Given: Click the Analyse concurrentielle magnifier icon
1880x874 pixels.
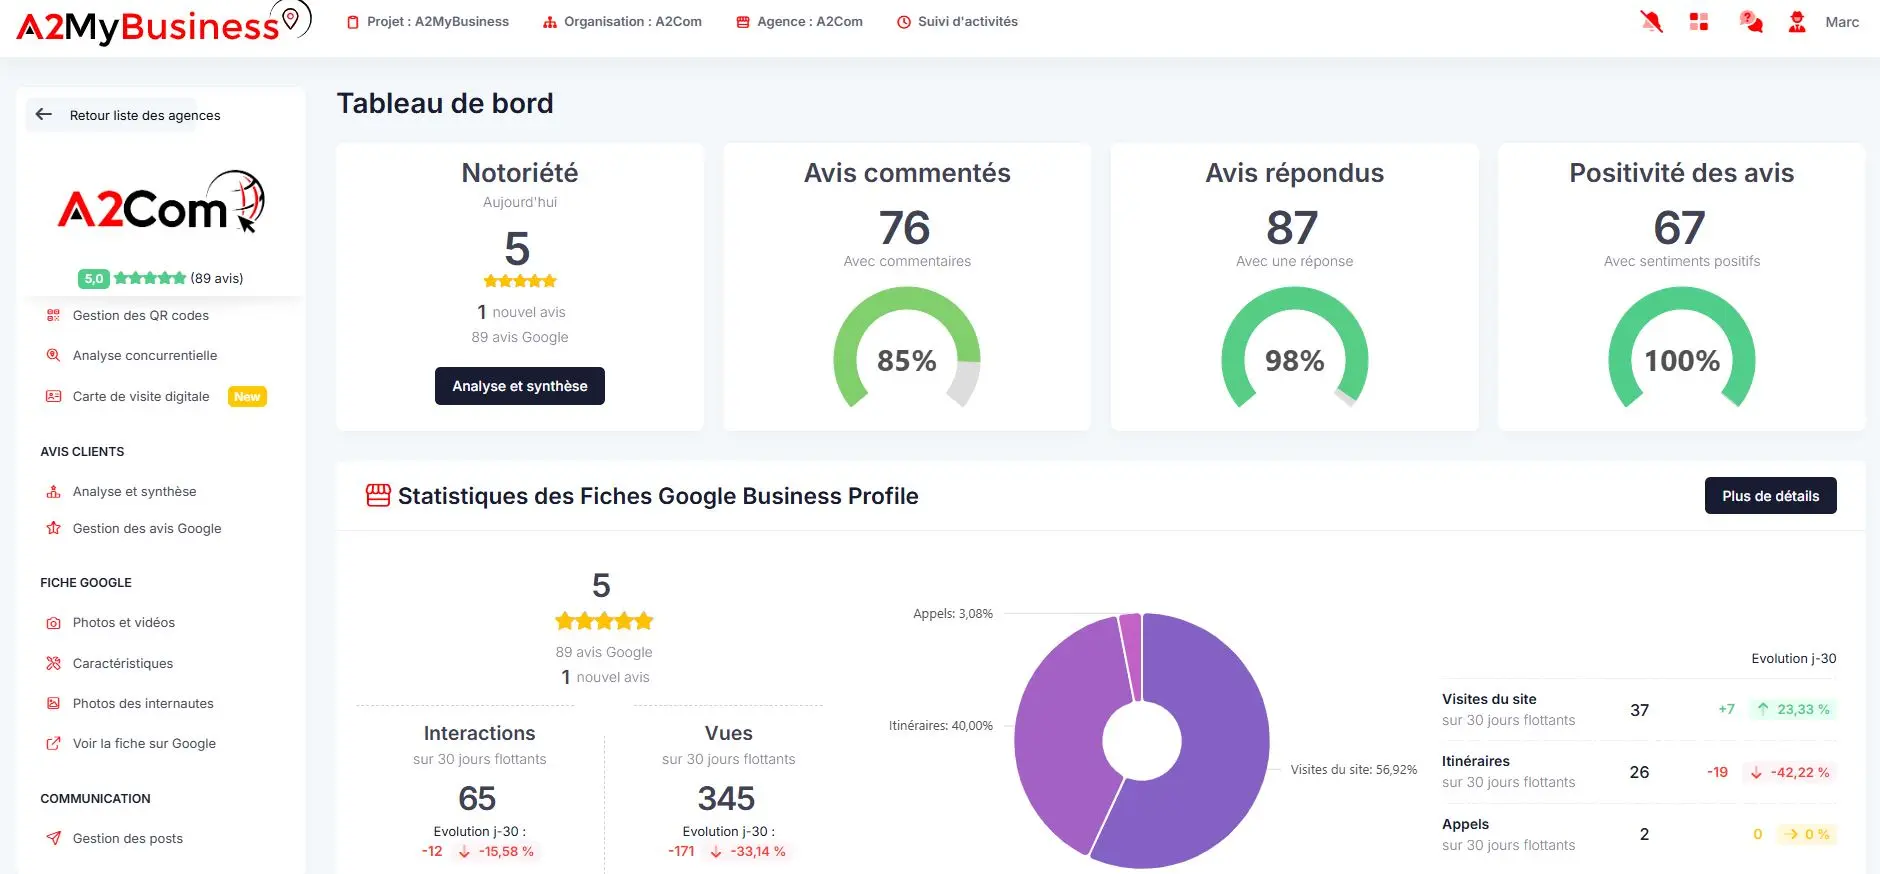Looking at the screenshot, I should tap(54, 355).
